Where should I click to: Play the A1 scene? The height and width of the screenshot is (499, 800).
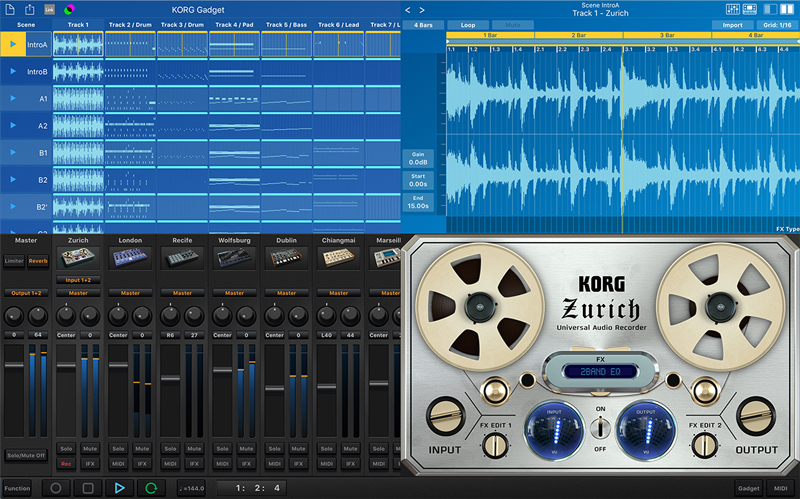[13, 98]
